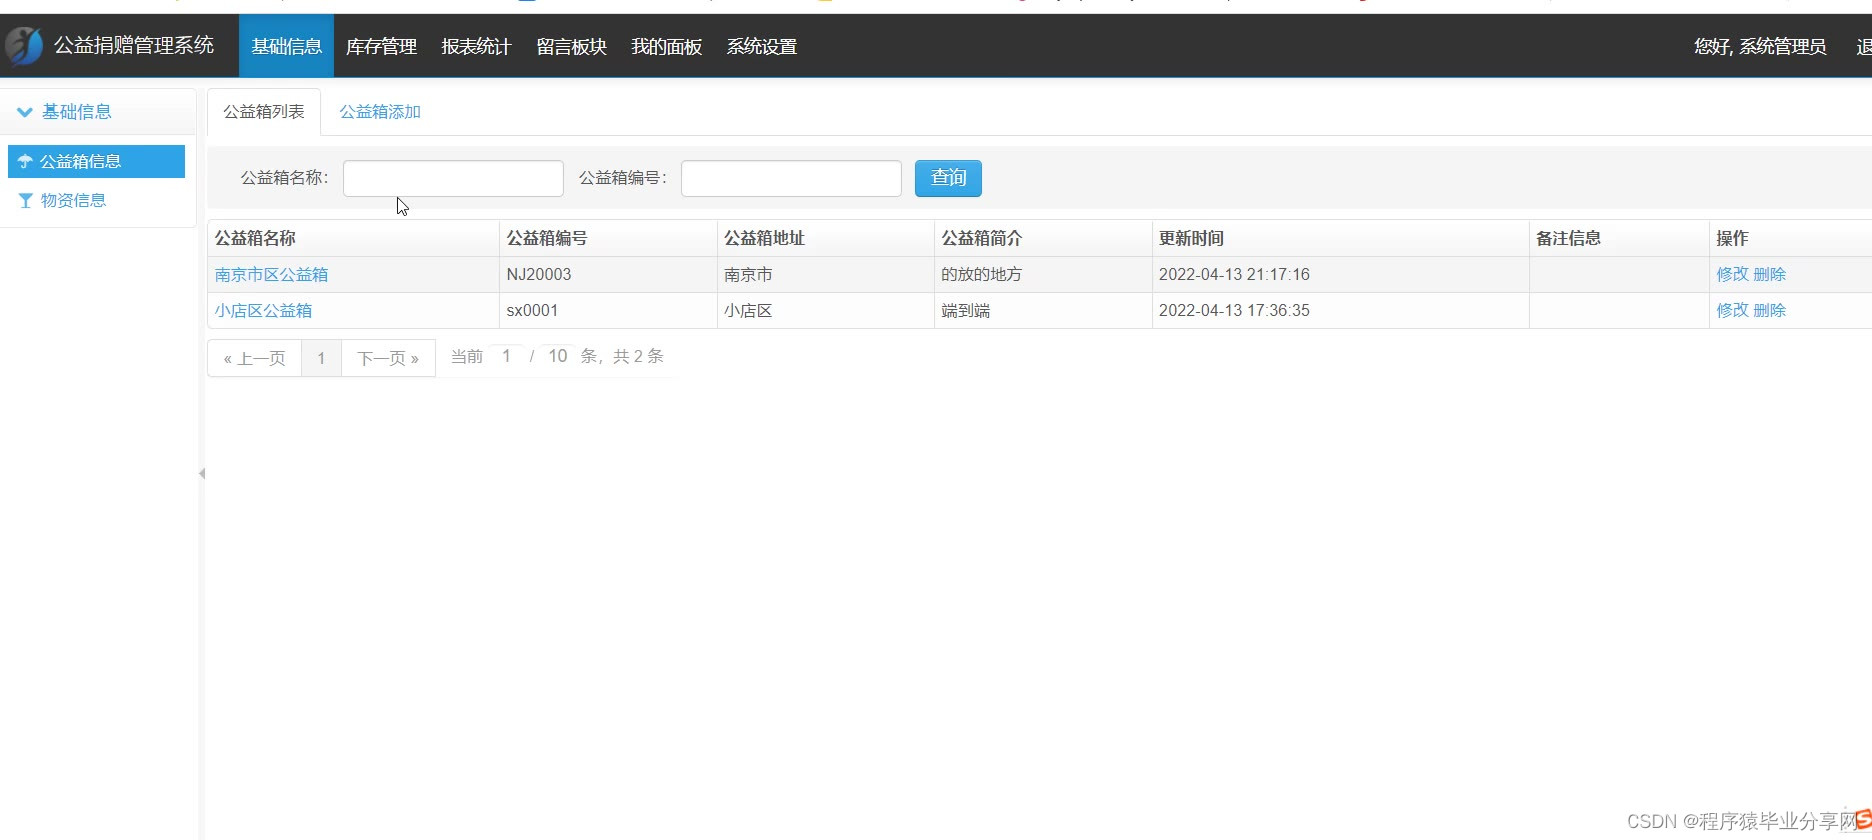Image resolution: width=1872 pixels, height=840 pixels.
Task: Click 修改 for the 南京市区公益箱 row
Action: [x=1732, y=274]
